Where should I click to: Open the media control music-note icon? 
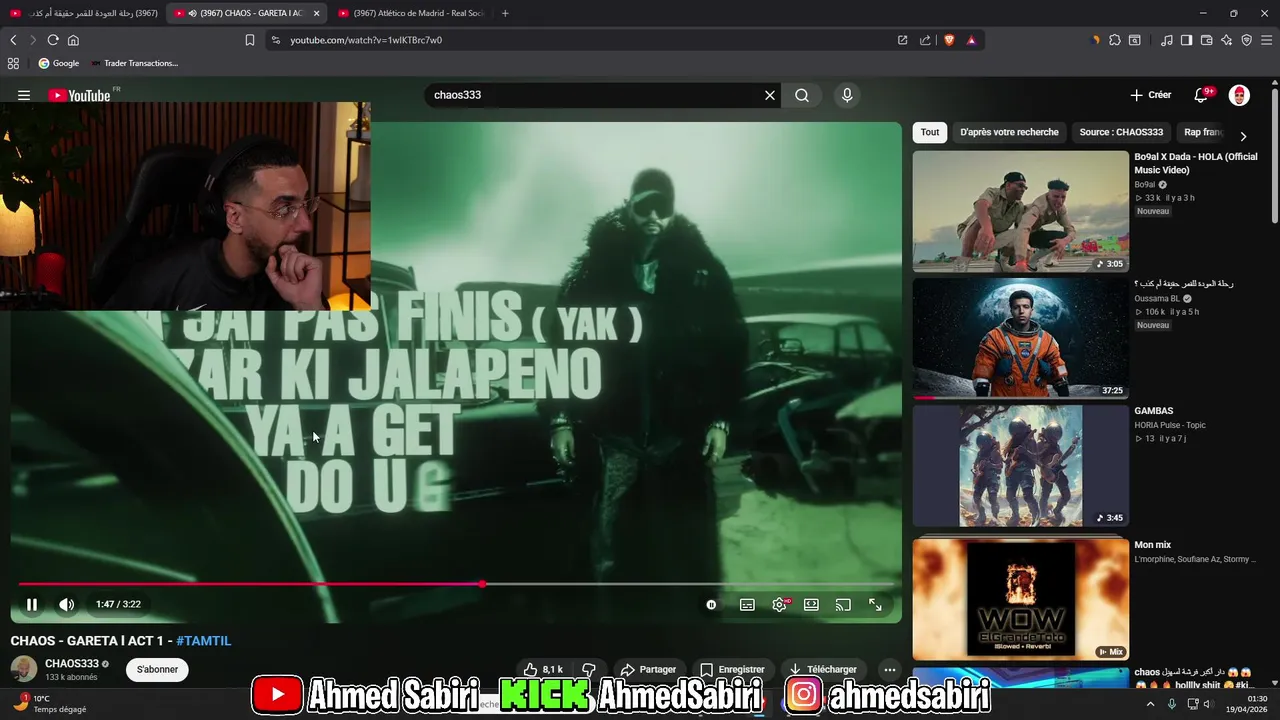coord(1167,40)
